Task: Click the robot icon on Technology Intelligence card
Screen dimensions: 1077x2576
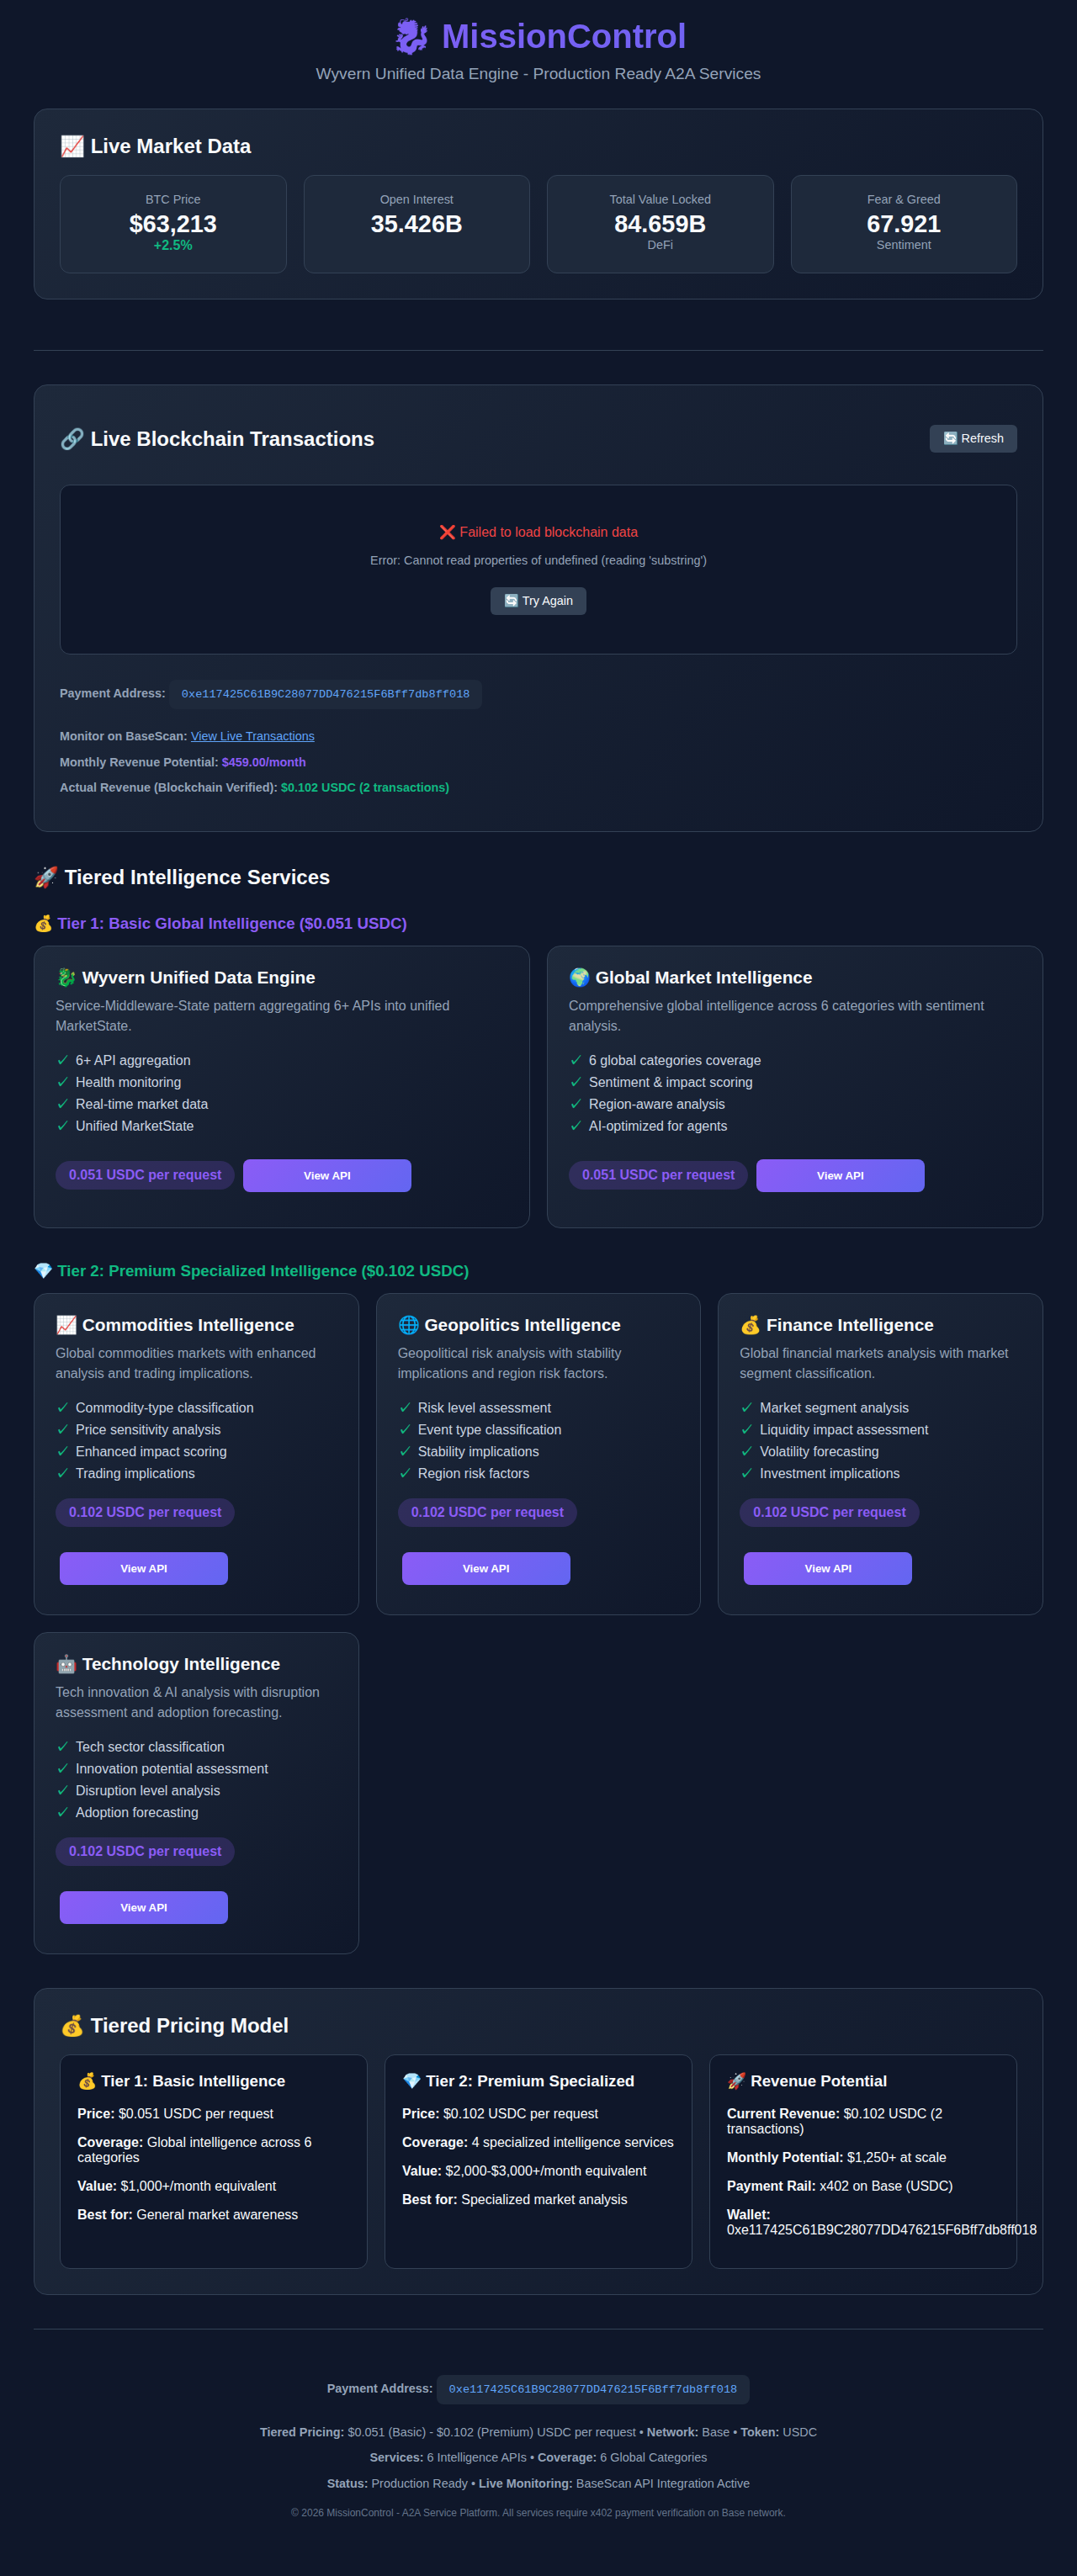Action: 66,1665
